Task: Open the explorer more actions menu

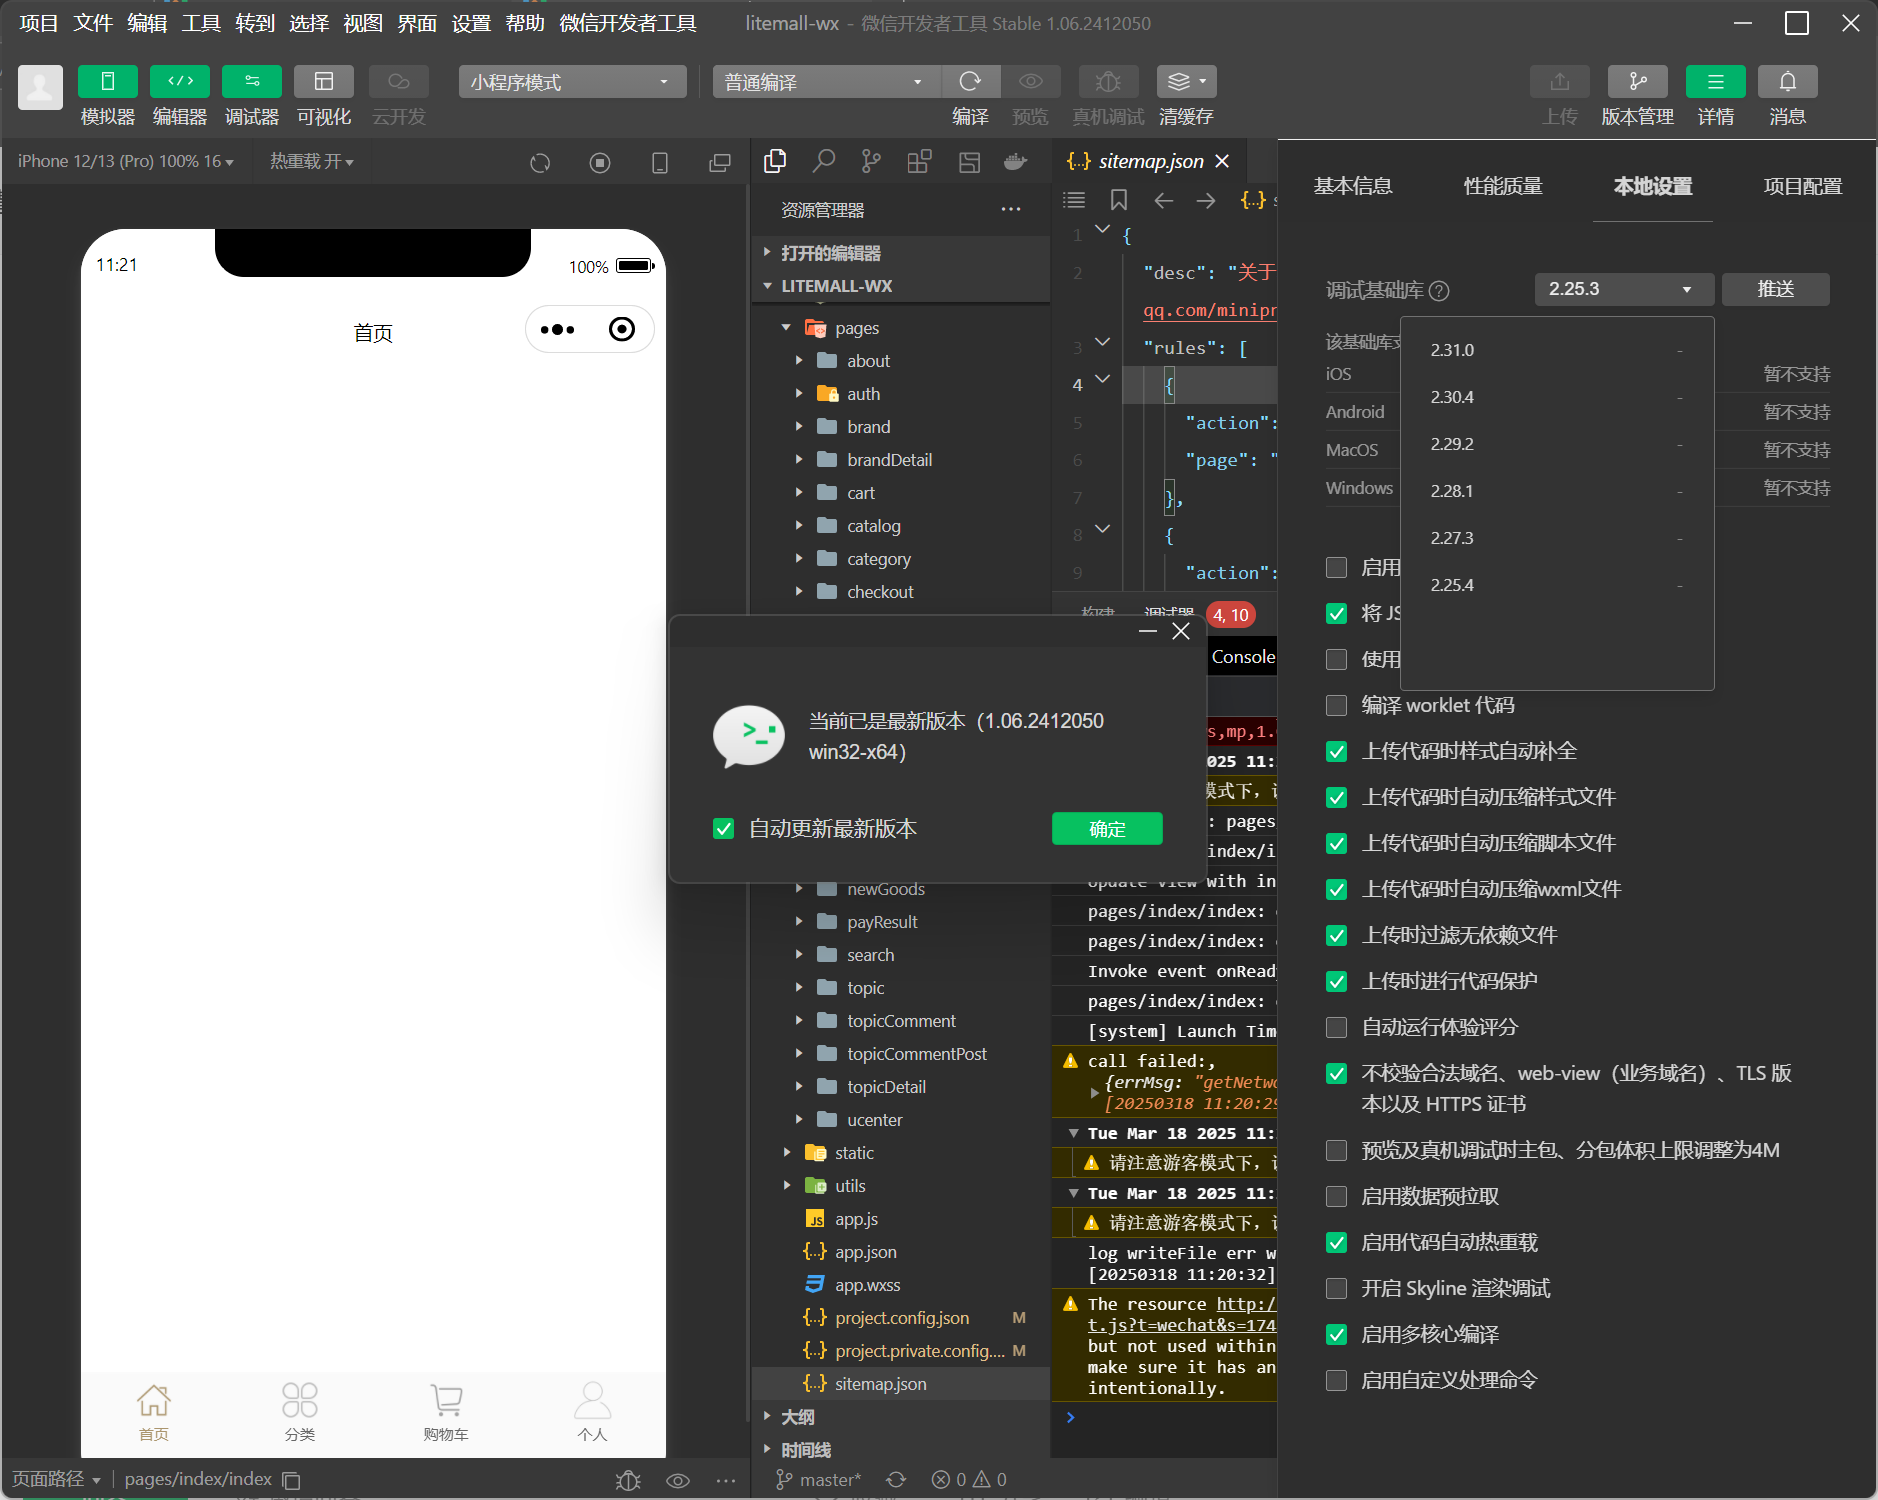Action: (x=1011, y=209)
